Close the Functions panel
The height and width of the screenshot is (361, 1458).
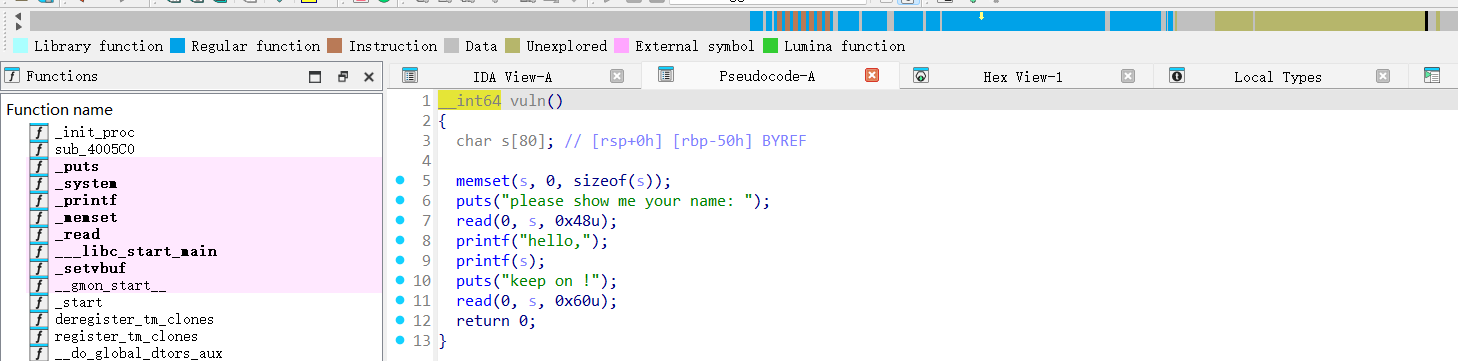(x=368, y=77)
